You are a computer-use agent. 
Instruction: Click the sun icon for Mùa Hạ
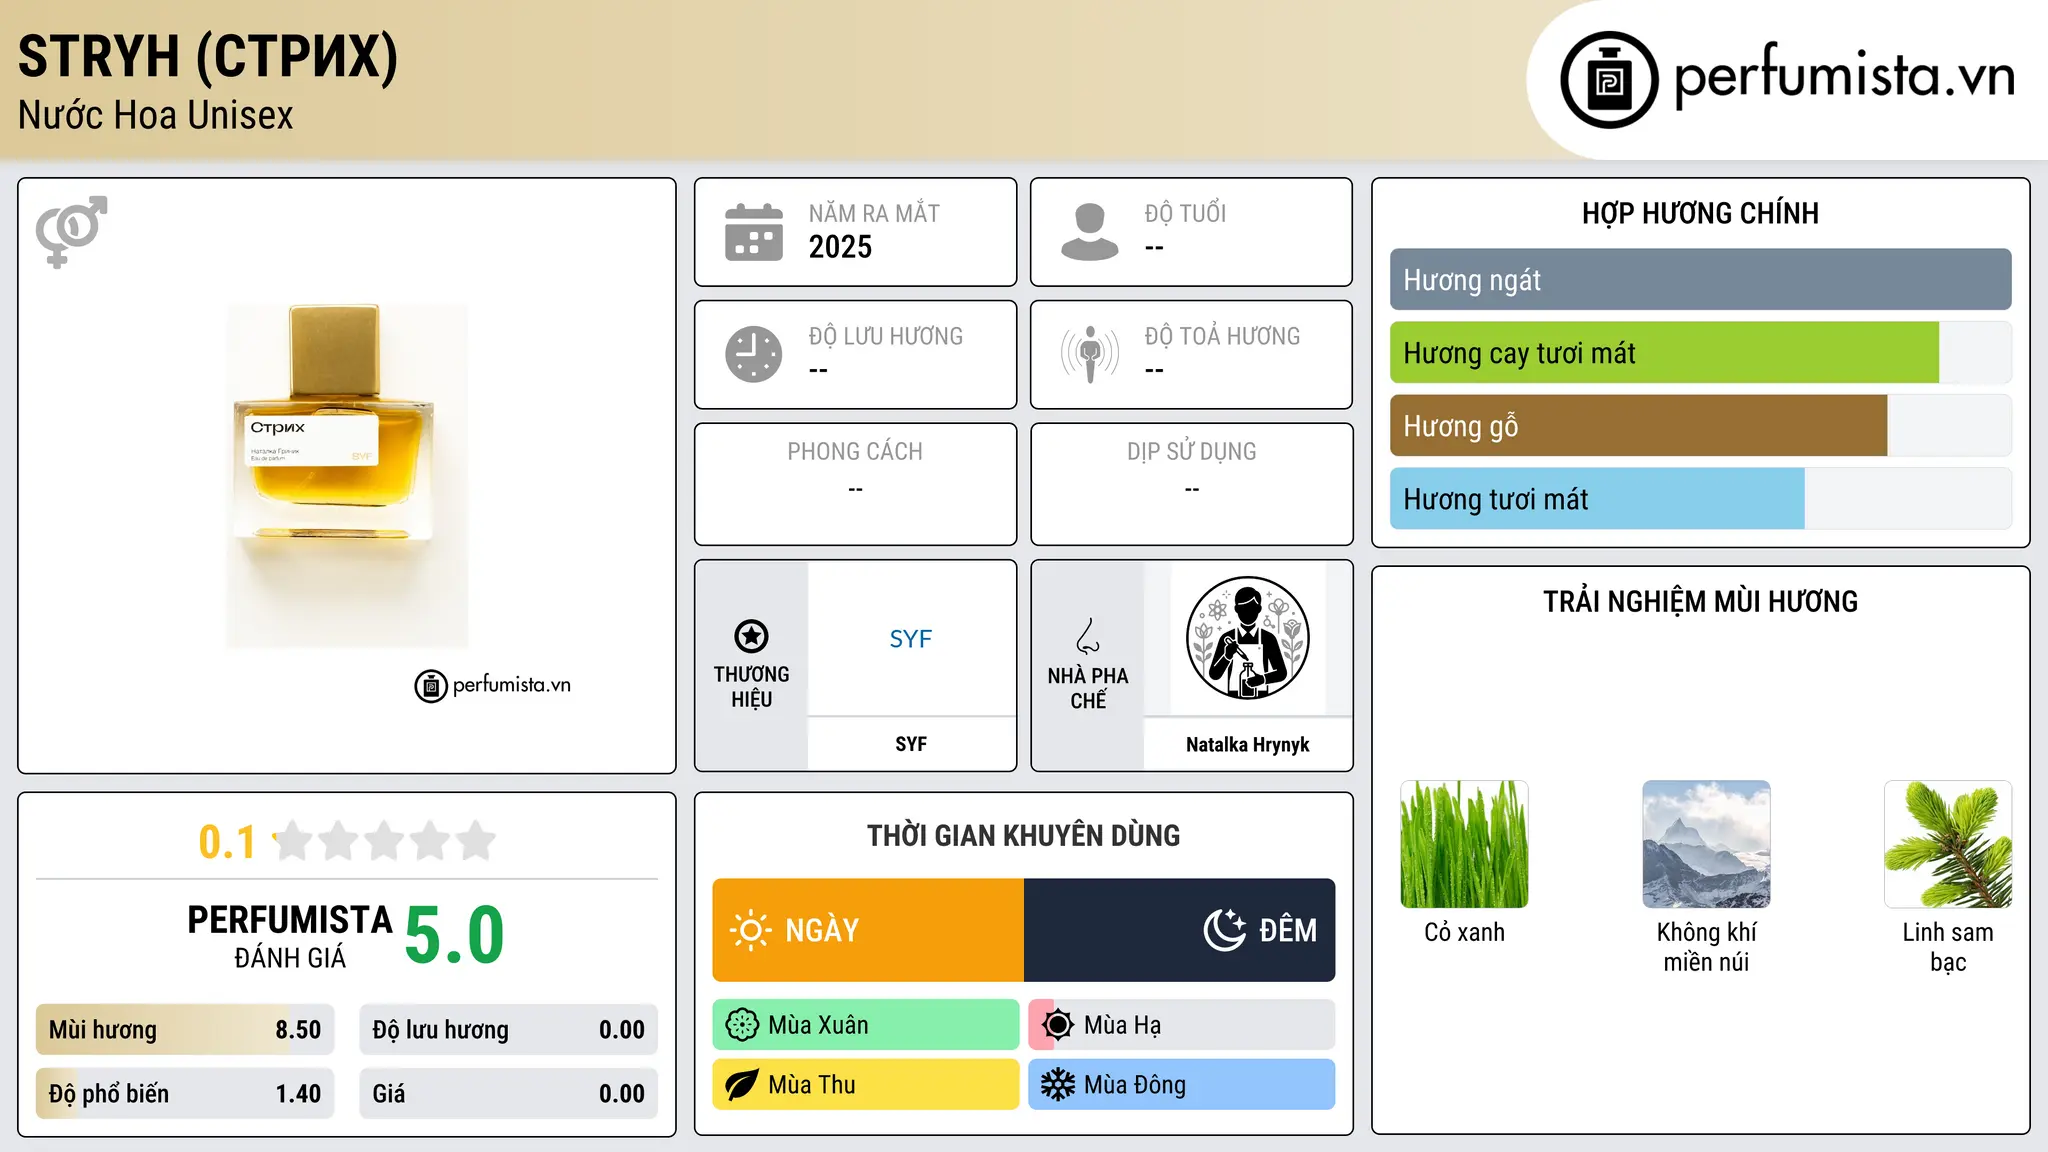1058,1025
